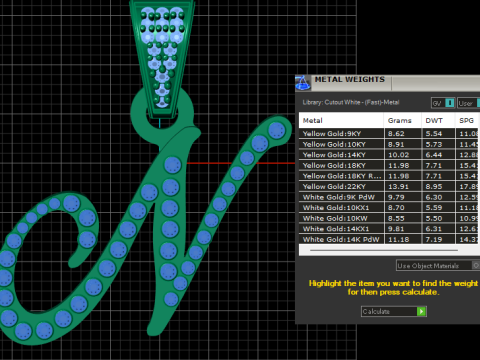Select the gem-set bail at the pendant top

[x=162, y=58]
